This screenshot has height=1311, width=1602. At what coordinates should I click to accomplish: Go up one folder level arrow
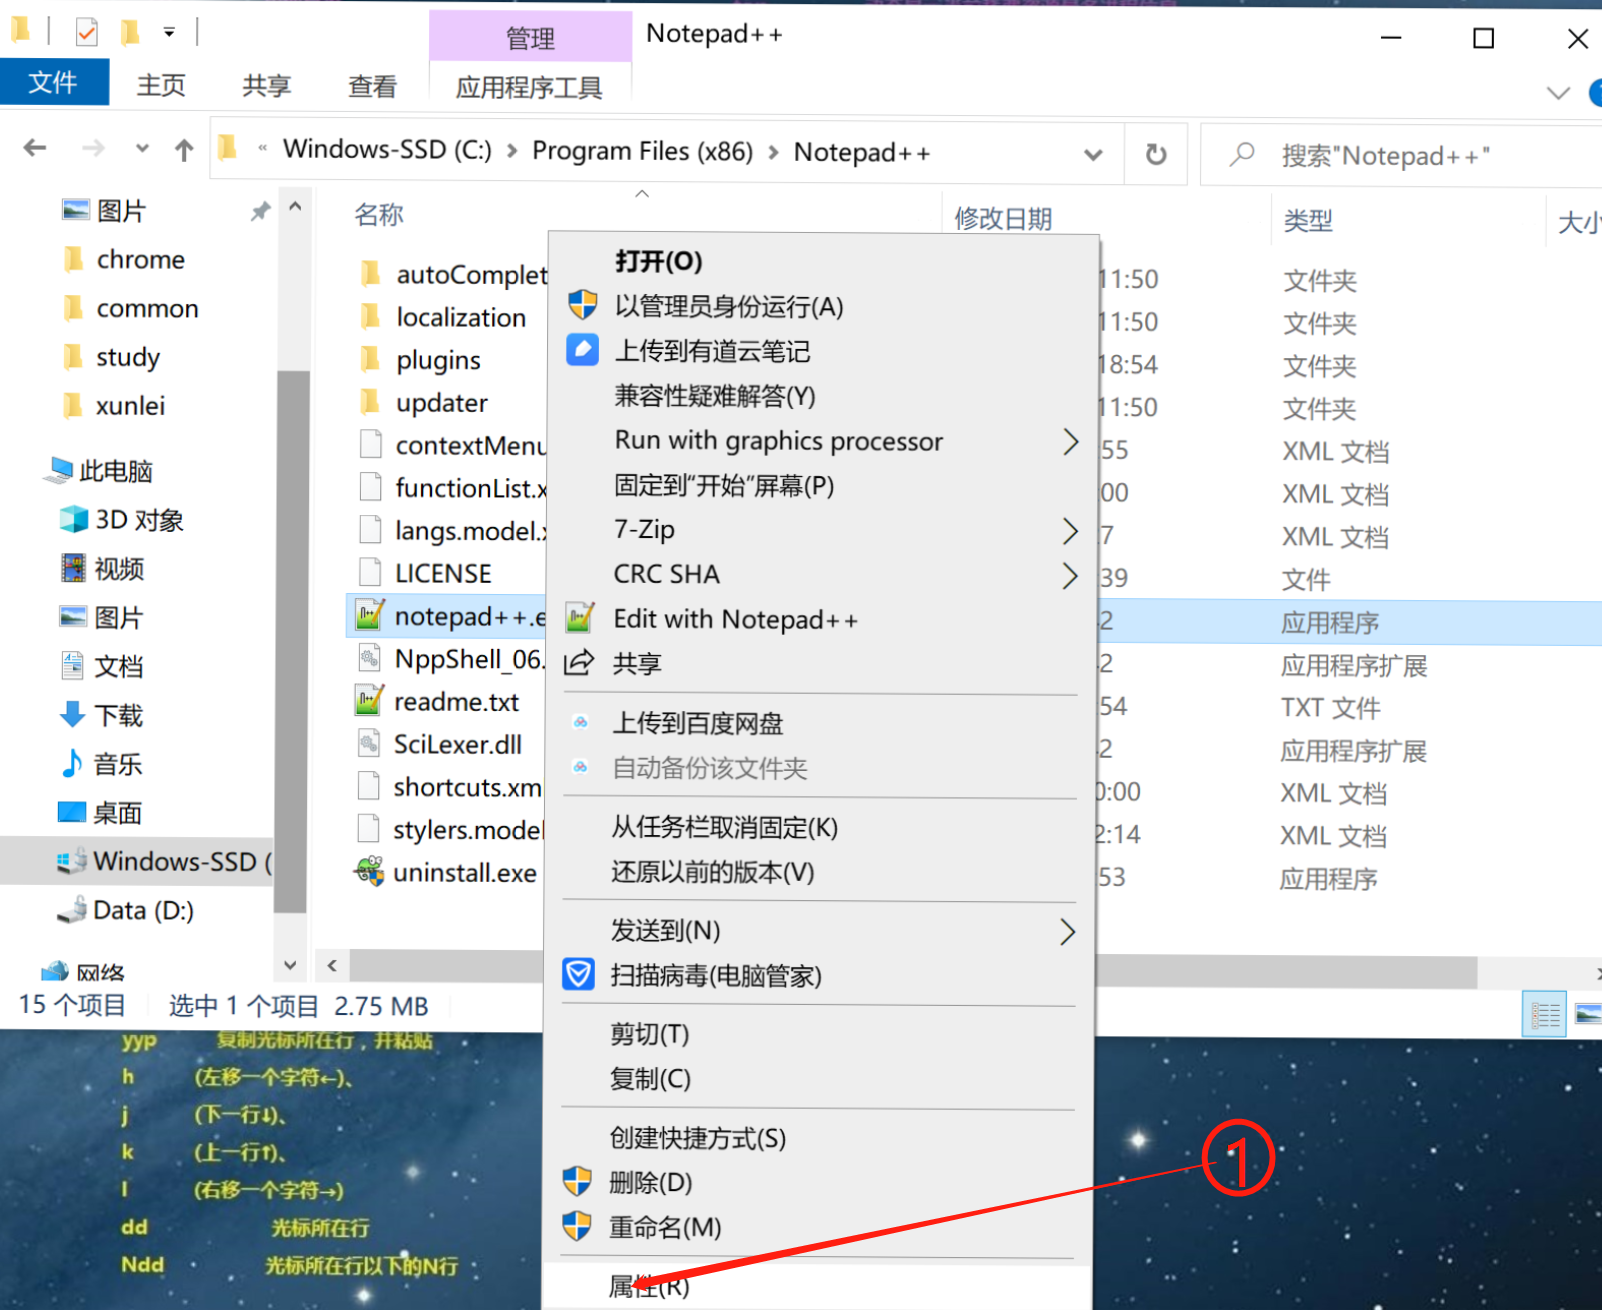[x=184, y=150]
